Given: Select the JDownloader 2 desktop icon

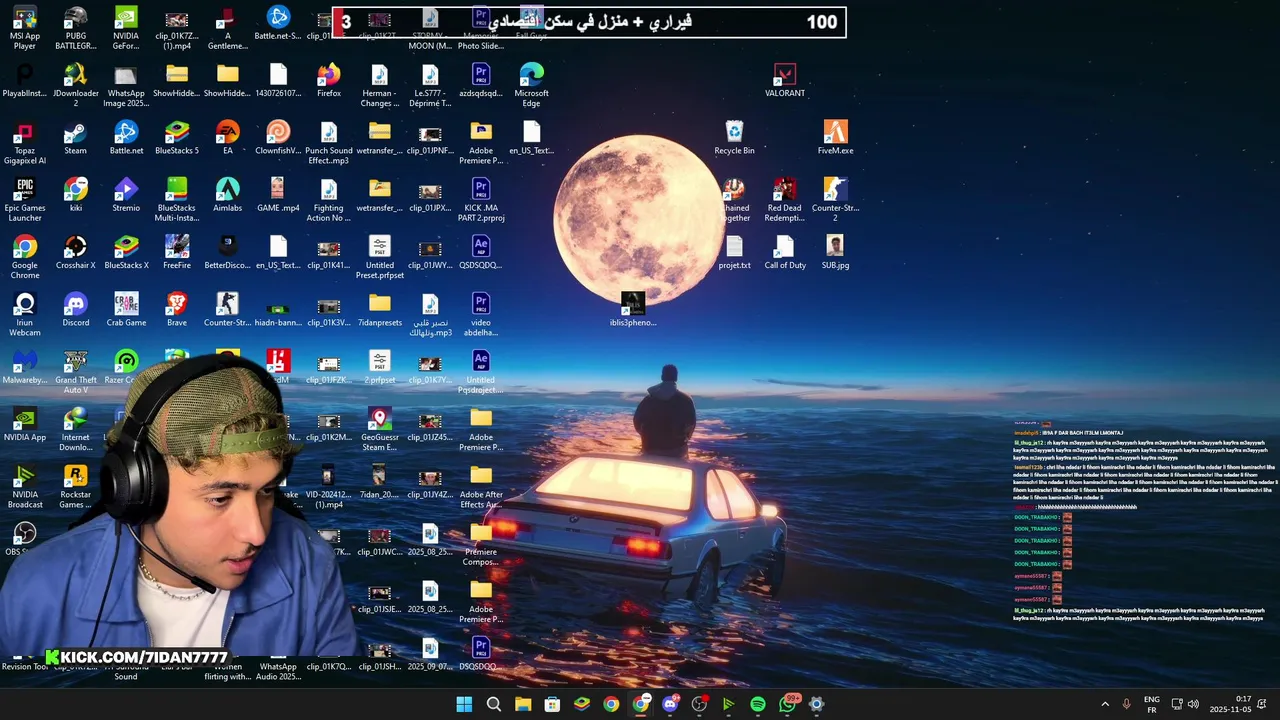Looking at the screenshot, I should coord(75,85).
